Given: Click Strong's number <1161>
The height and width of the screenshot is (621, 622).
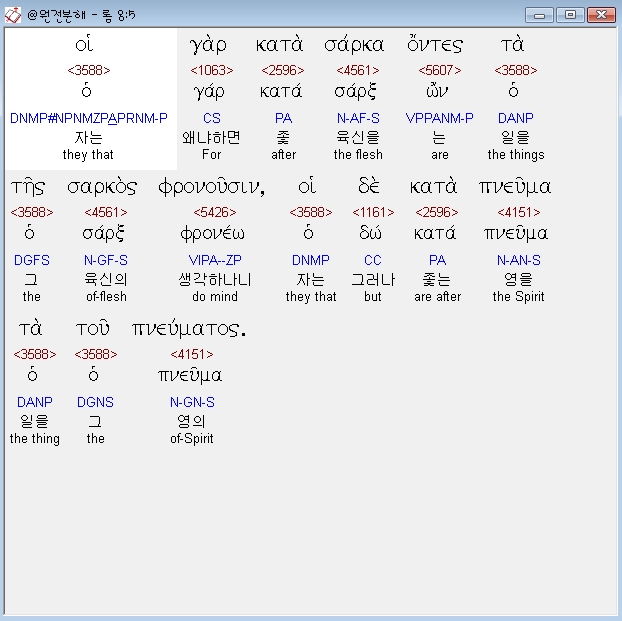Looking at the screenshot, I should (373, 212).
